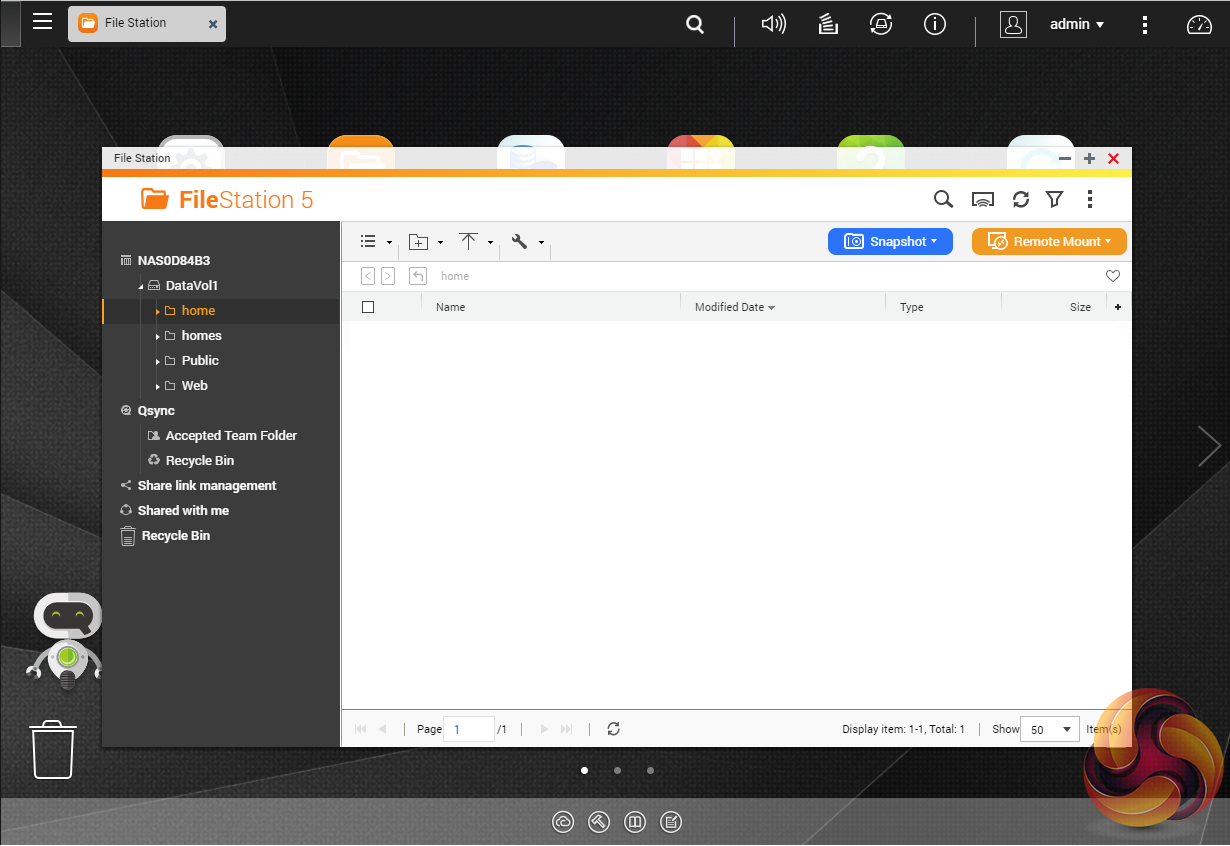
Task: Open the main hamburger menu
Action: point(42,22)
